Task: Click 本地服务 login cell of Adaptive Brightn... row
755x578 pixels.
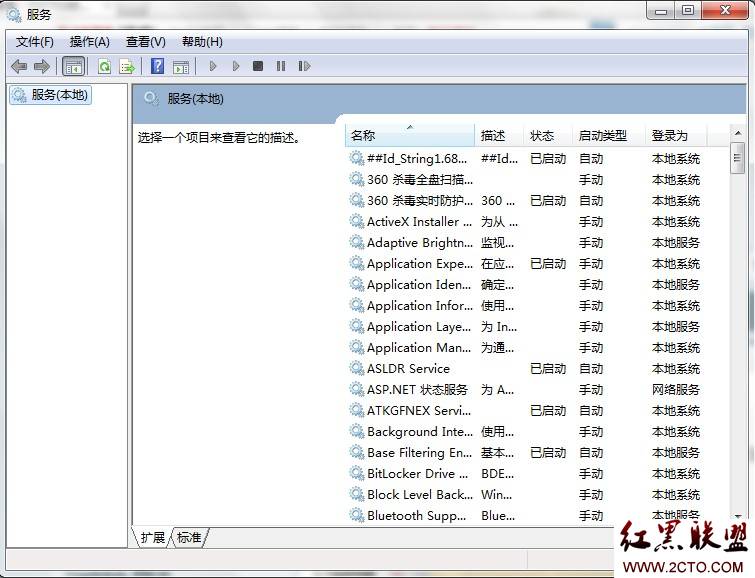Action: click(x=676, y=243)
